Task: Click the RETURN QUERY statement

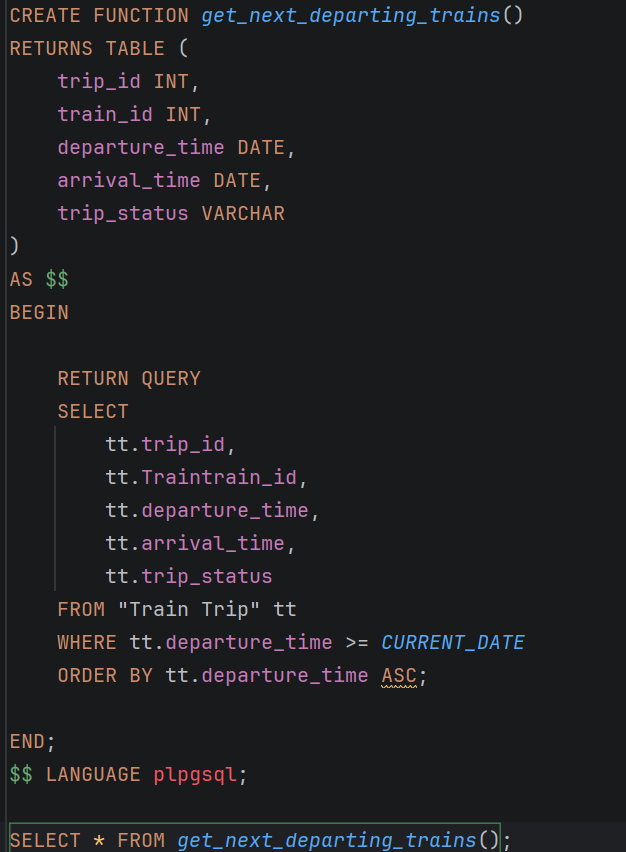Action: point(129,378)
